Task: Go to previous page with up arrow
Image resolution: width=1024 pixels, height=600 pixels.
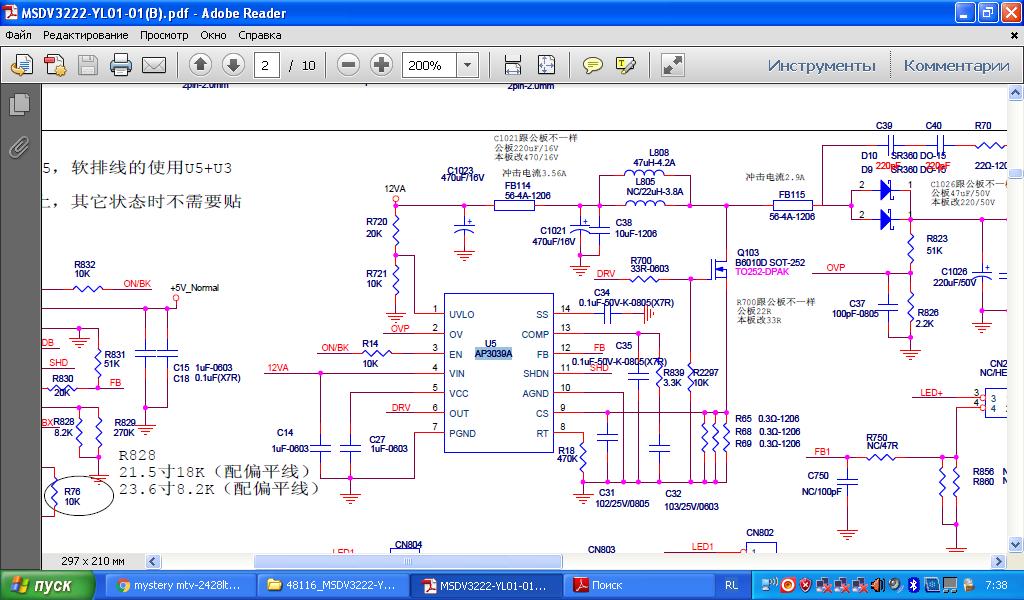Action: 200,65
